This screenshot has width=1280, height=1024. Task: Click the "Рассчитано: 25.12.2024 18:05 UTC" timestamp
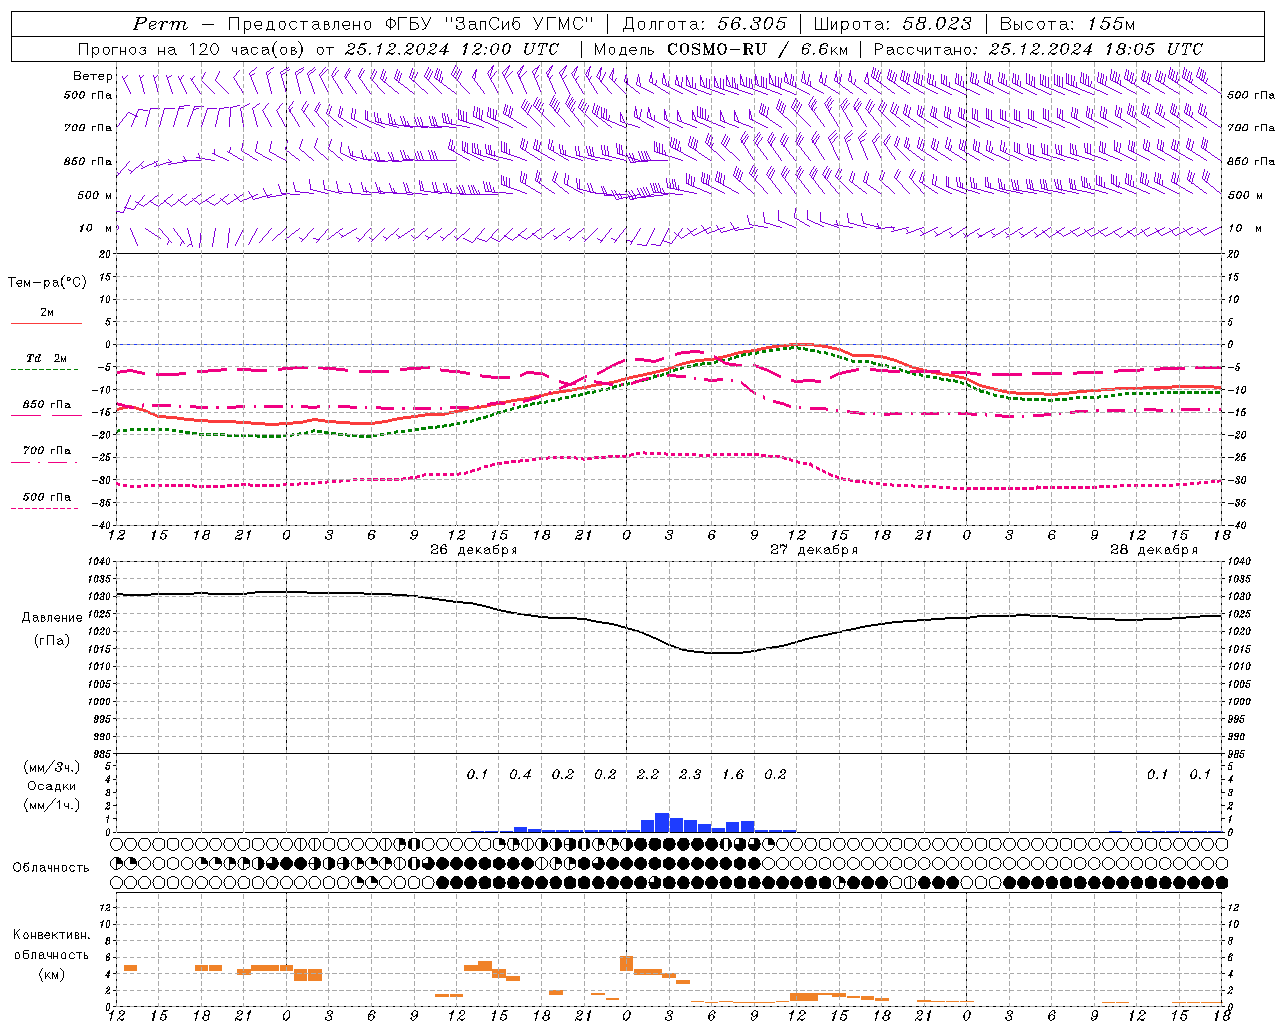(x=1038, y=49)
